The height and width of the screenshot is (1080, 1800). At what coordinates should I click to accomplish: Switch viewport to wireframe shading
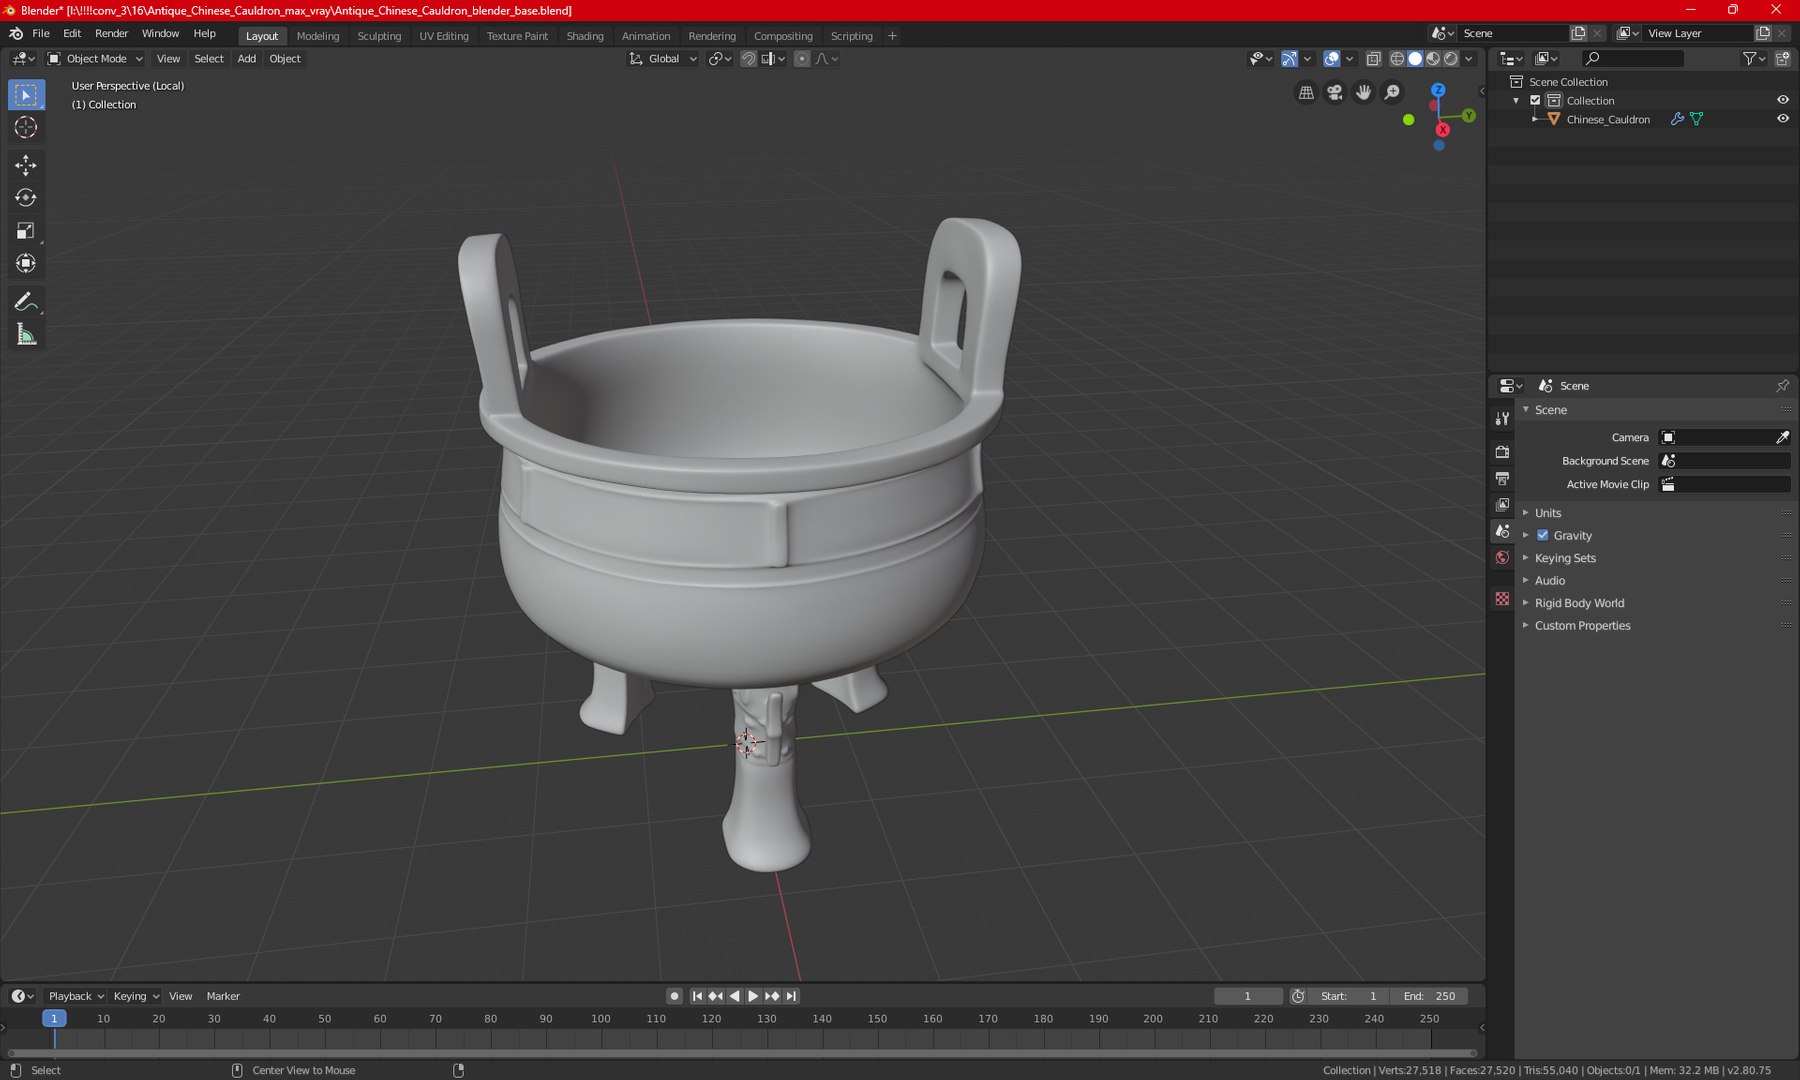coord(1397,59)
